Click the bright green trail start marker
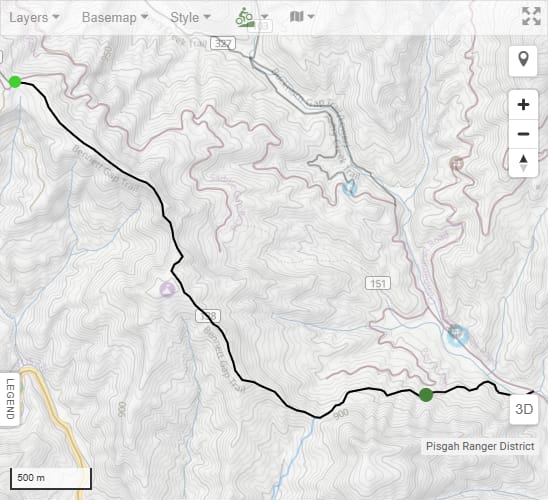This screenshot has width=553, height=504. [x=15, y=82]
